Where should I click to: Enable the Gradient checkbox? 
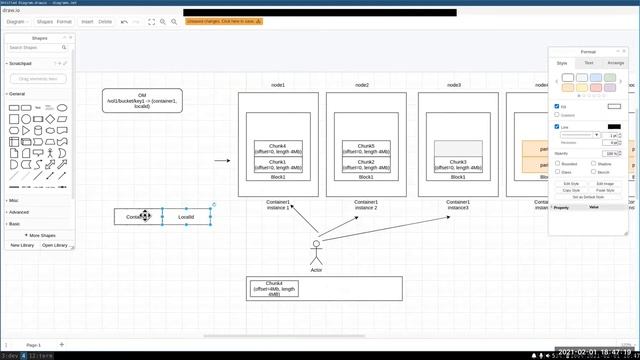coord(557,115)
